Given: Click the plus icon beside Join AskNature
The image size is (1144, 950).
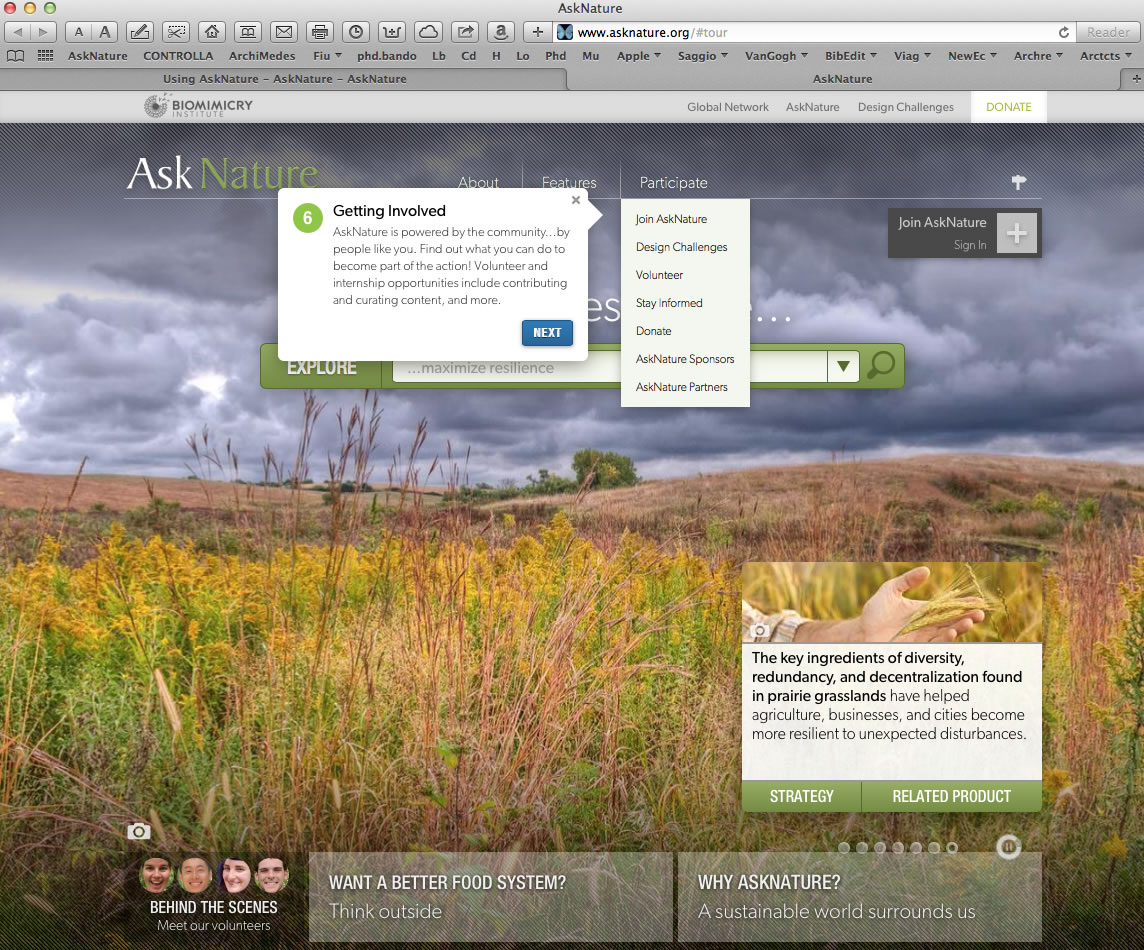Looking at the screenshot, I should coord(1016,234).
